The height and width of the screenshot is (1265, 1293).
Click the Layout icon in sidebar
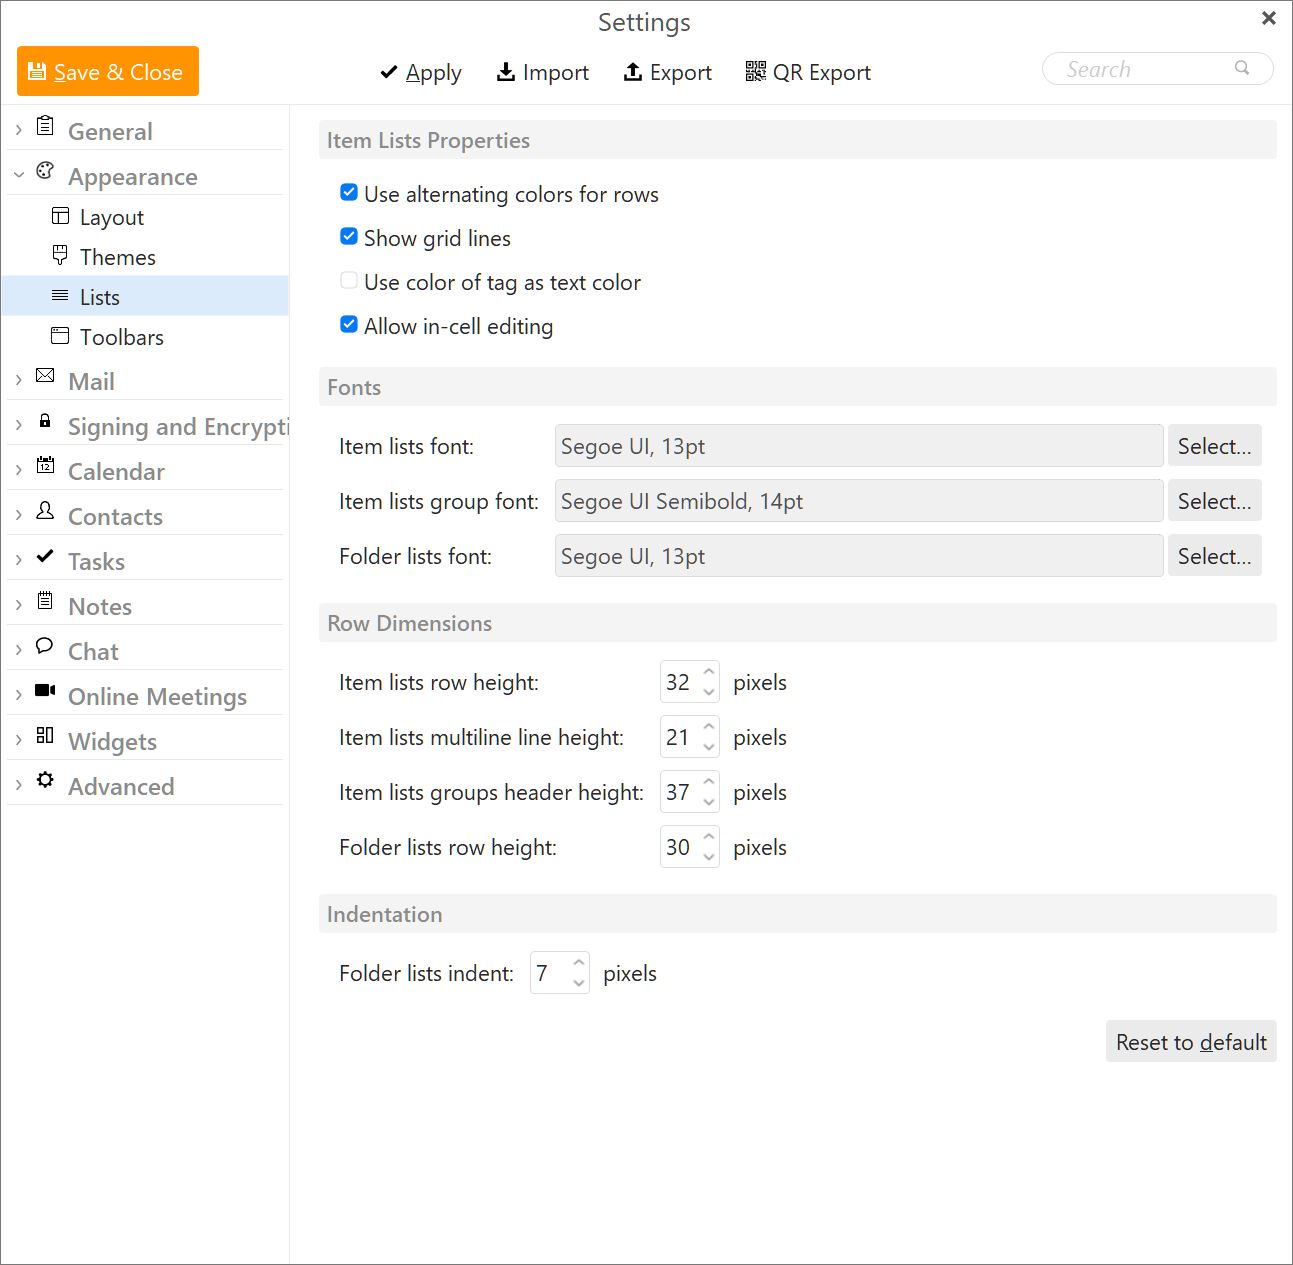point(60,216)
